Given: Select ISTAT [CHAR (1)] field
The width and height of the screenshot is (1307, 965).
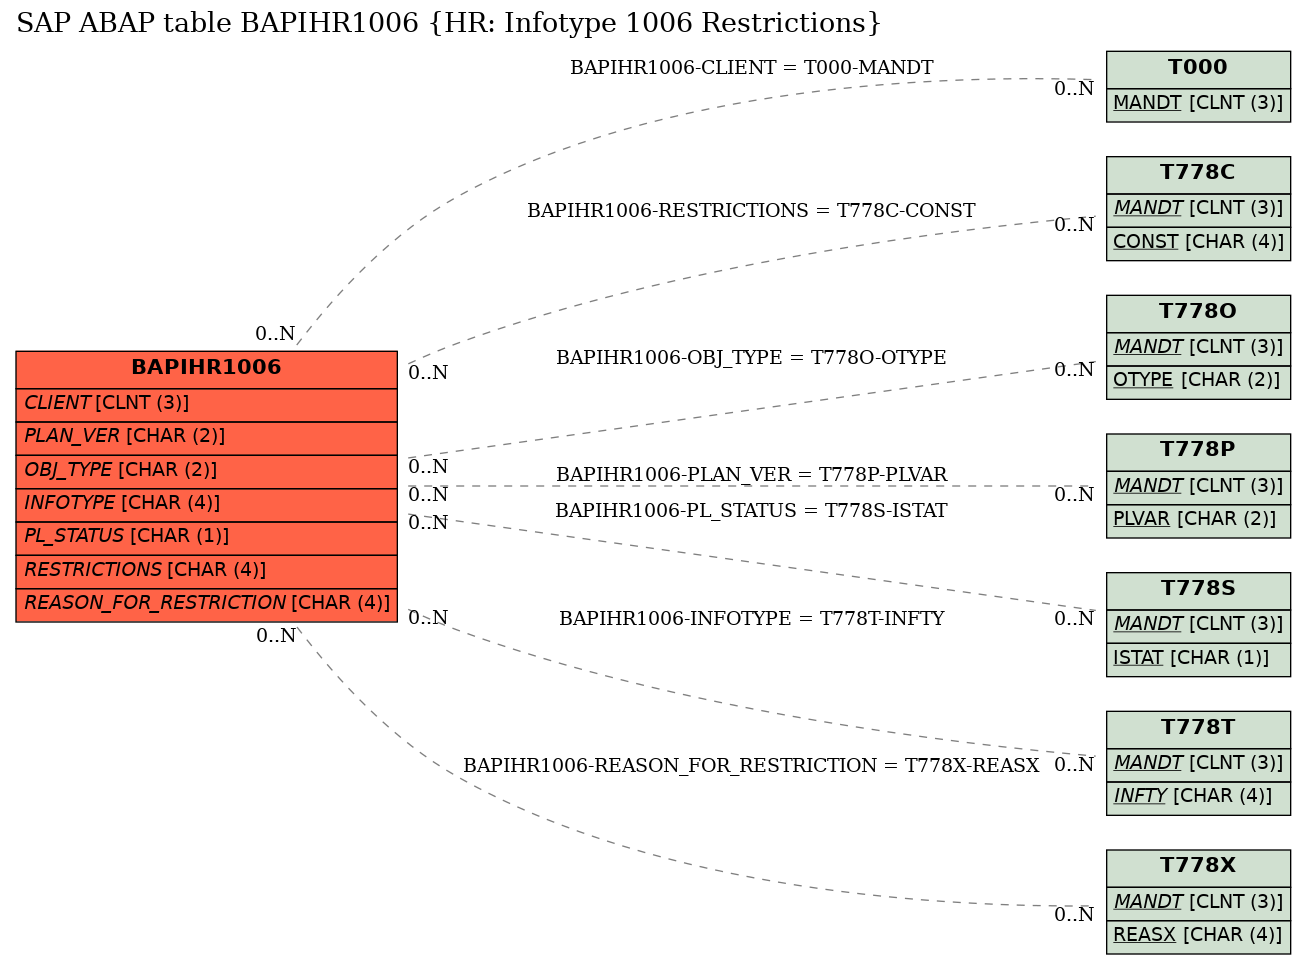Looking at the screenshot, I should pos(1198,658).
